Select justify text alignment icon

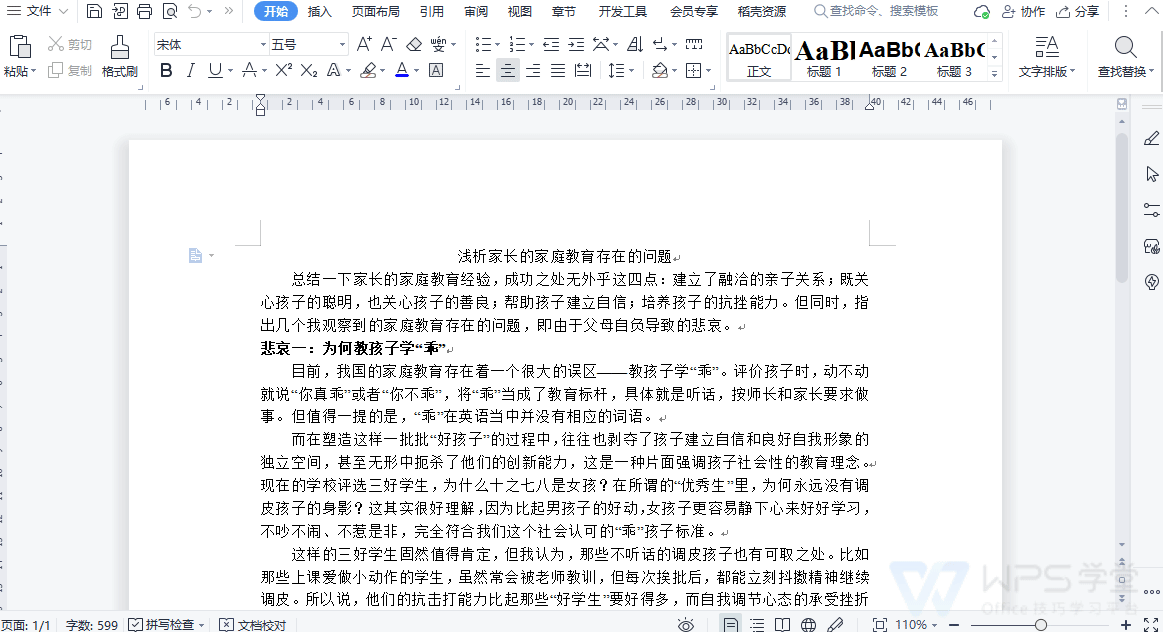click(x=557, y=70)
